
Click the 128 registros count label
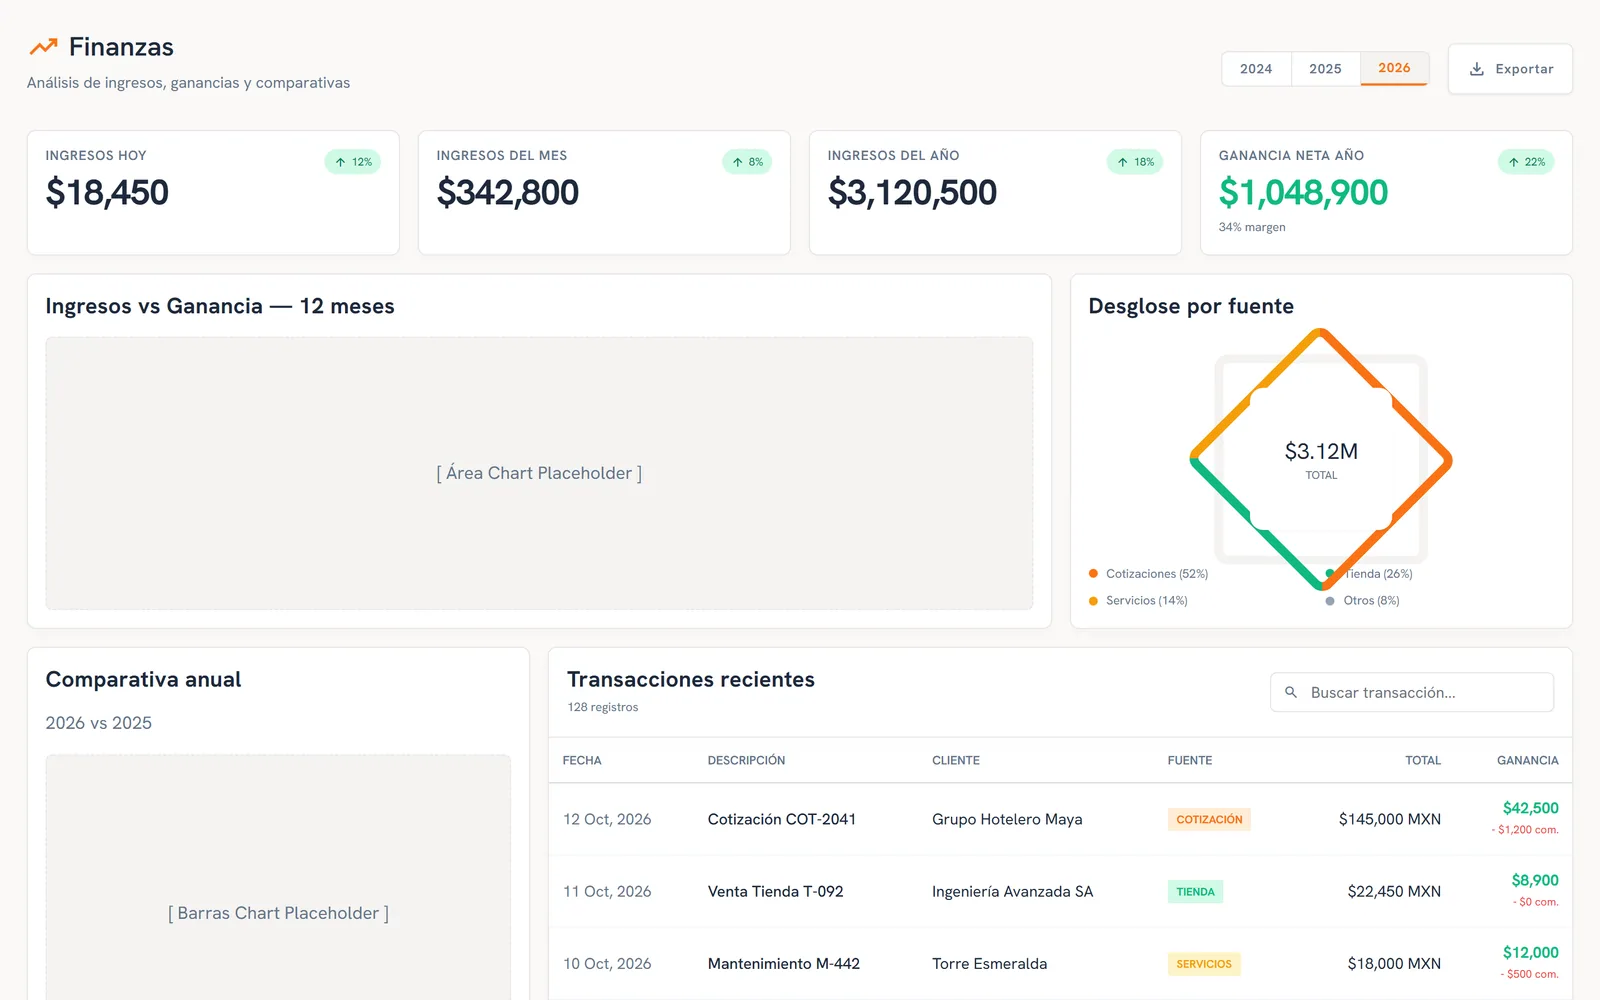[x=603, y=707]
